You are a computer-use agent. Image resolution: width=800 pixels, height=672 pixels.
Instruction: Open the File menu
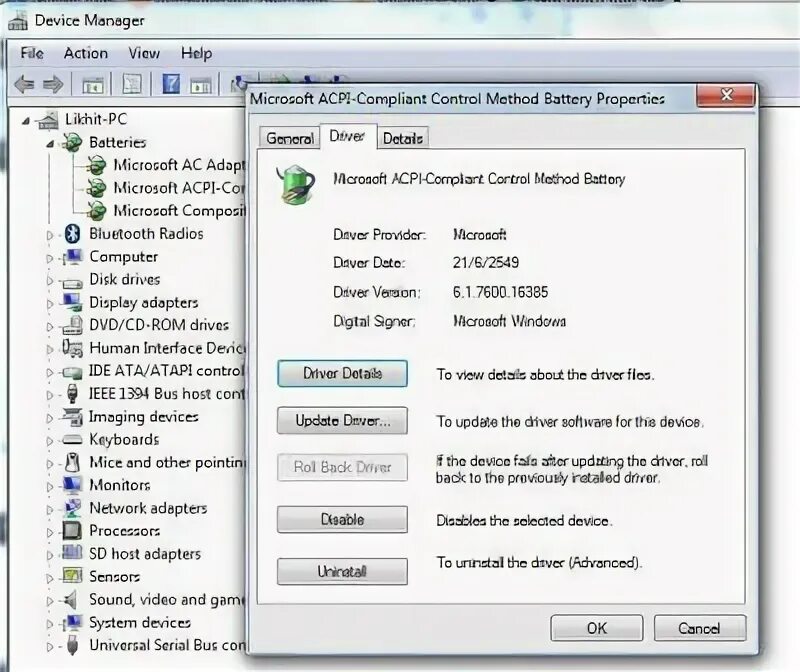32,53
